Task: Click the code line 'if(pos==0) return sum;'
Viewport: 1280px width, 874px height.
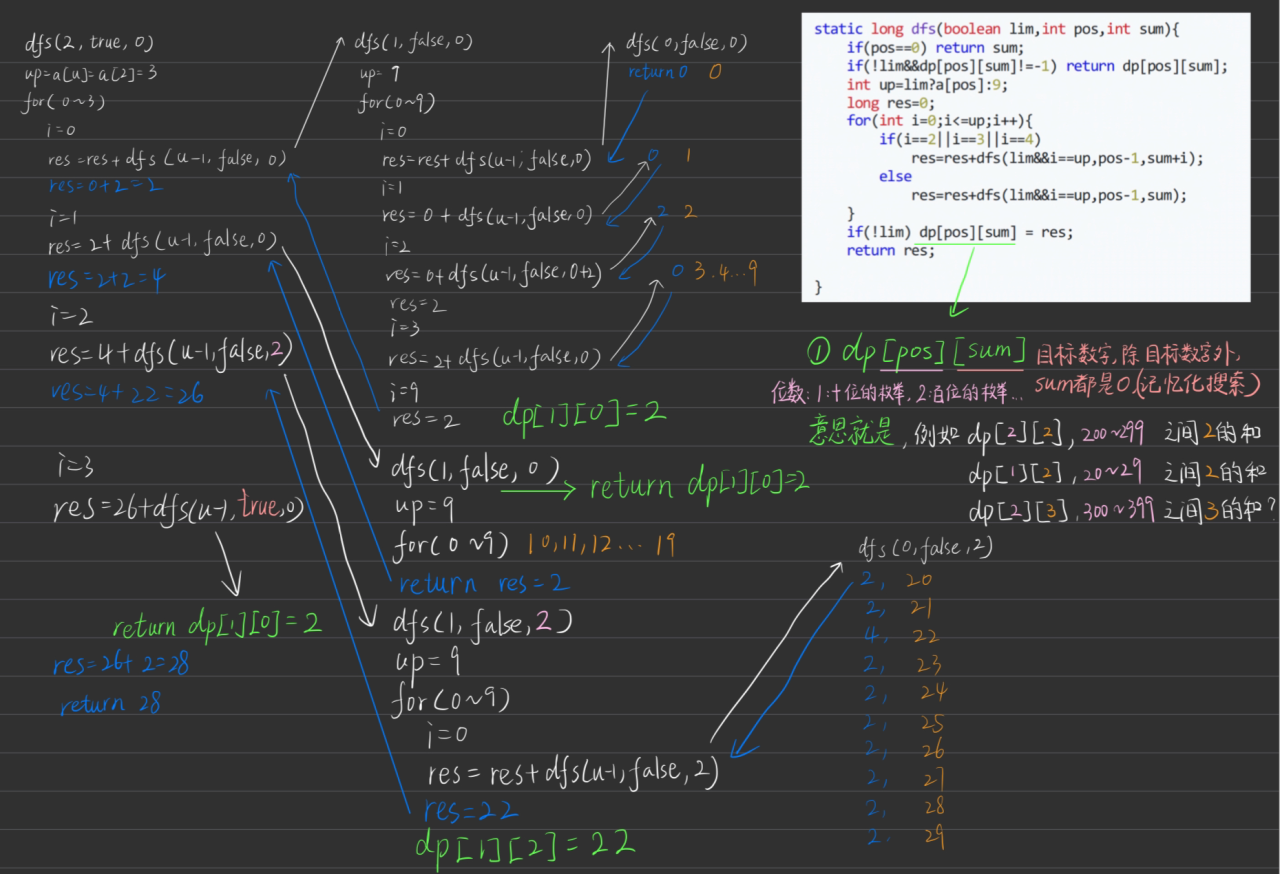Action: pos(935,48)
